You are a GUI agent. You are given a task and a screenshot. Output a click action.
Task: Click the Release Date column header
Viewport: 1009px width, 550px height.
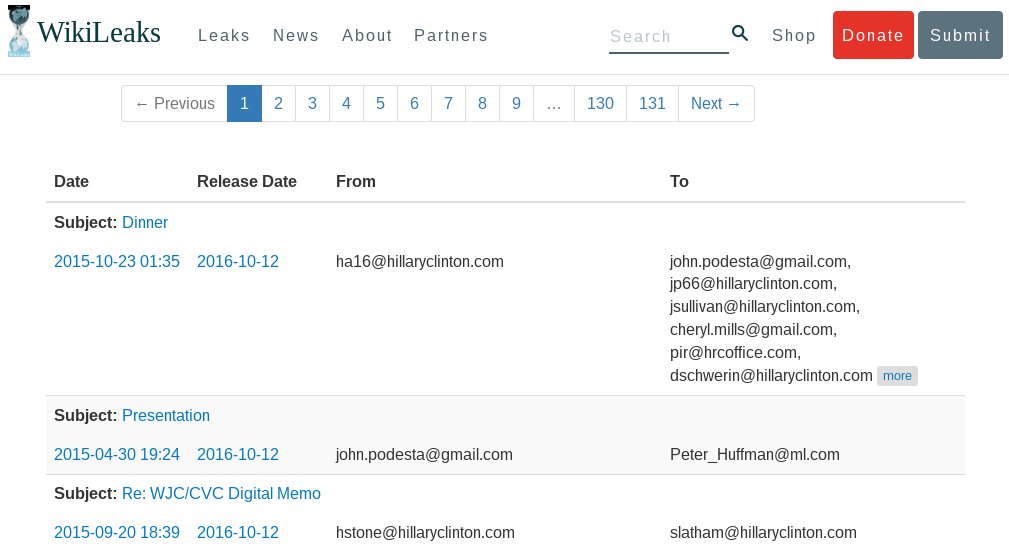[x=246, y=181]
